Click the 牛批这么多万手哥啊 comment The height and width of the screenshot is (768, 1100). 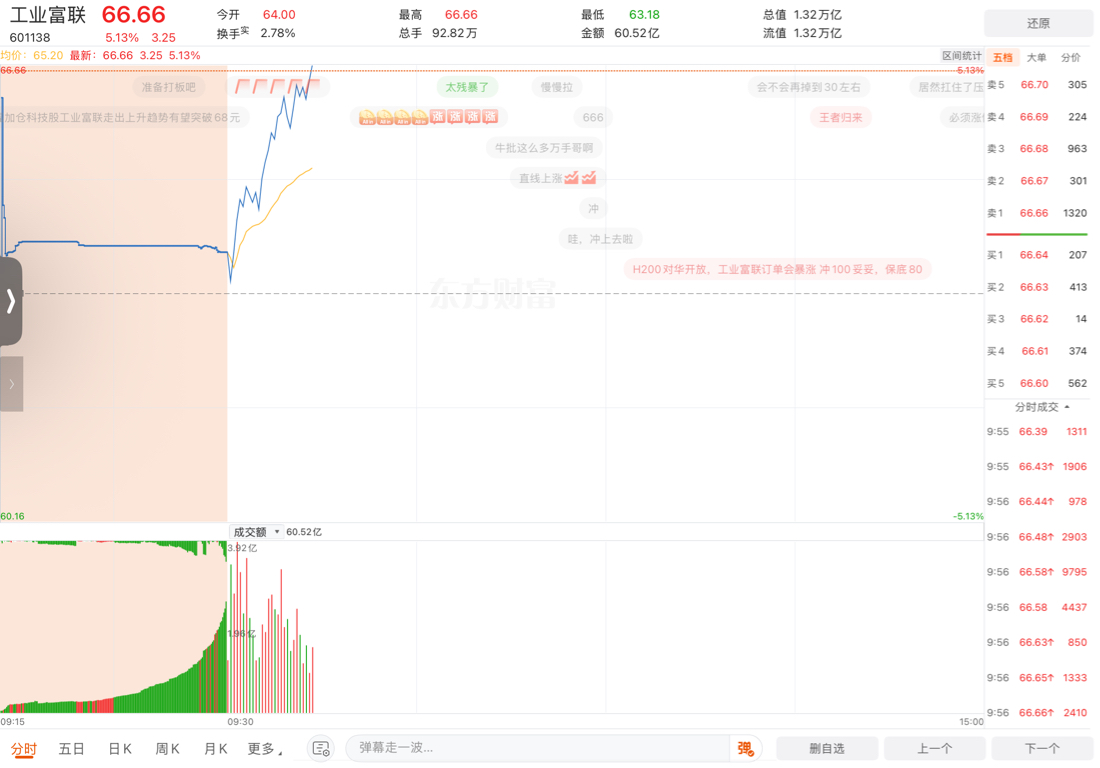(544, 147)
